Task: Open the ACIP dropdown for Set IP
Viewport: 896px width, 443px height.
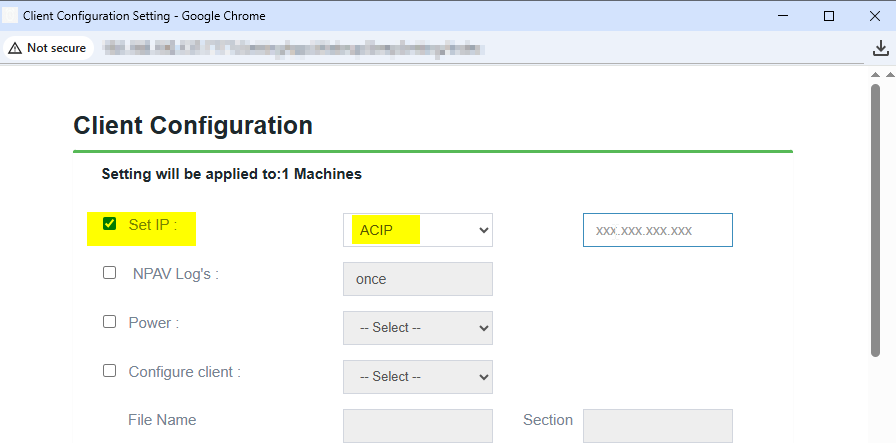Action: [x=418, y=230]
